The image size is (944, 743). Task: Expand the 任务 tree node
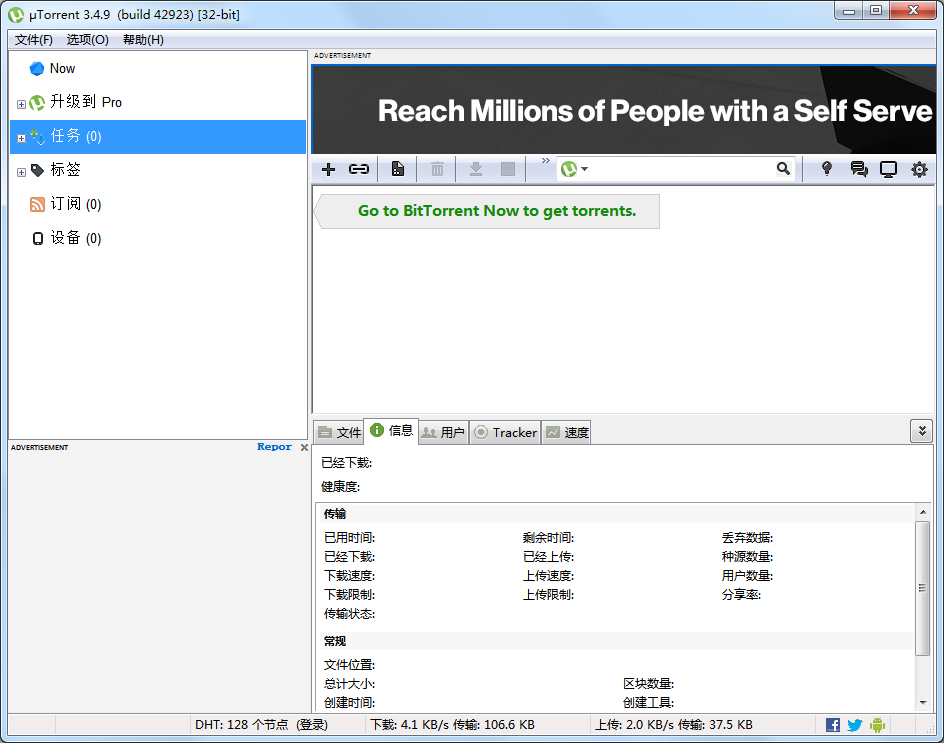point(22,136)
